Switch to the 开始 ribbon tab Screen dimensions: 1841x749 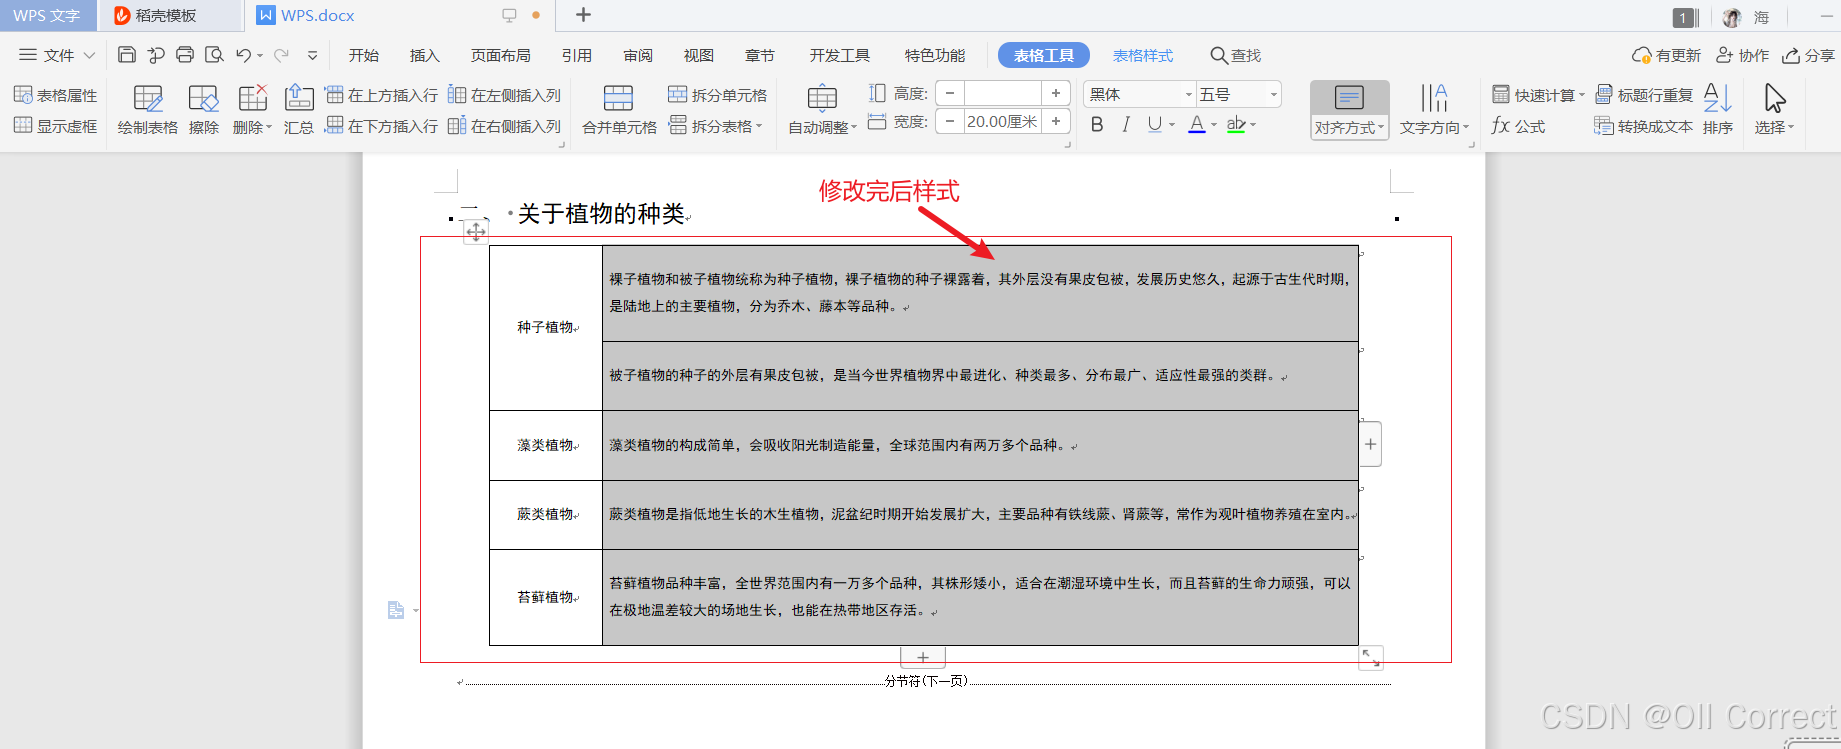click(364, 55)
